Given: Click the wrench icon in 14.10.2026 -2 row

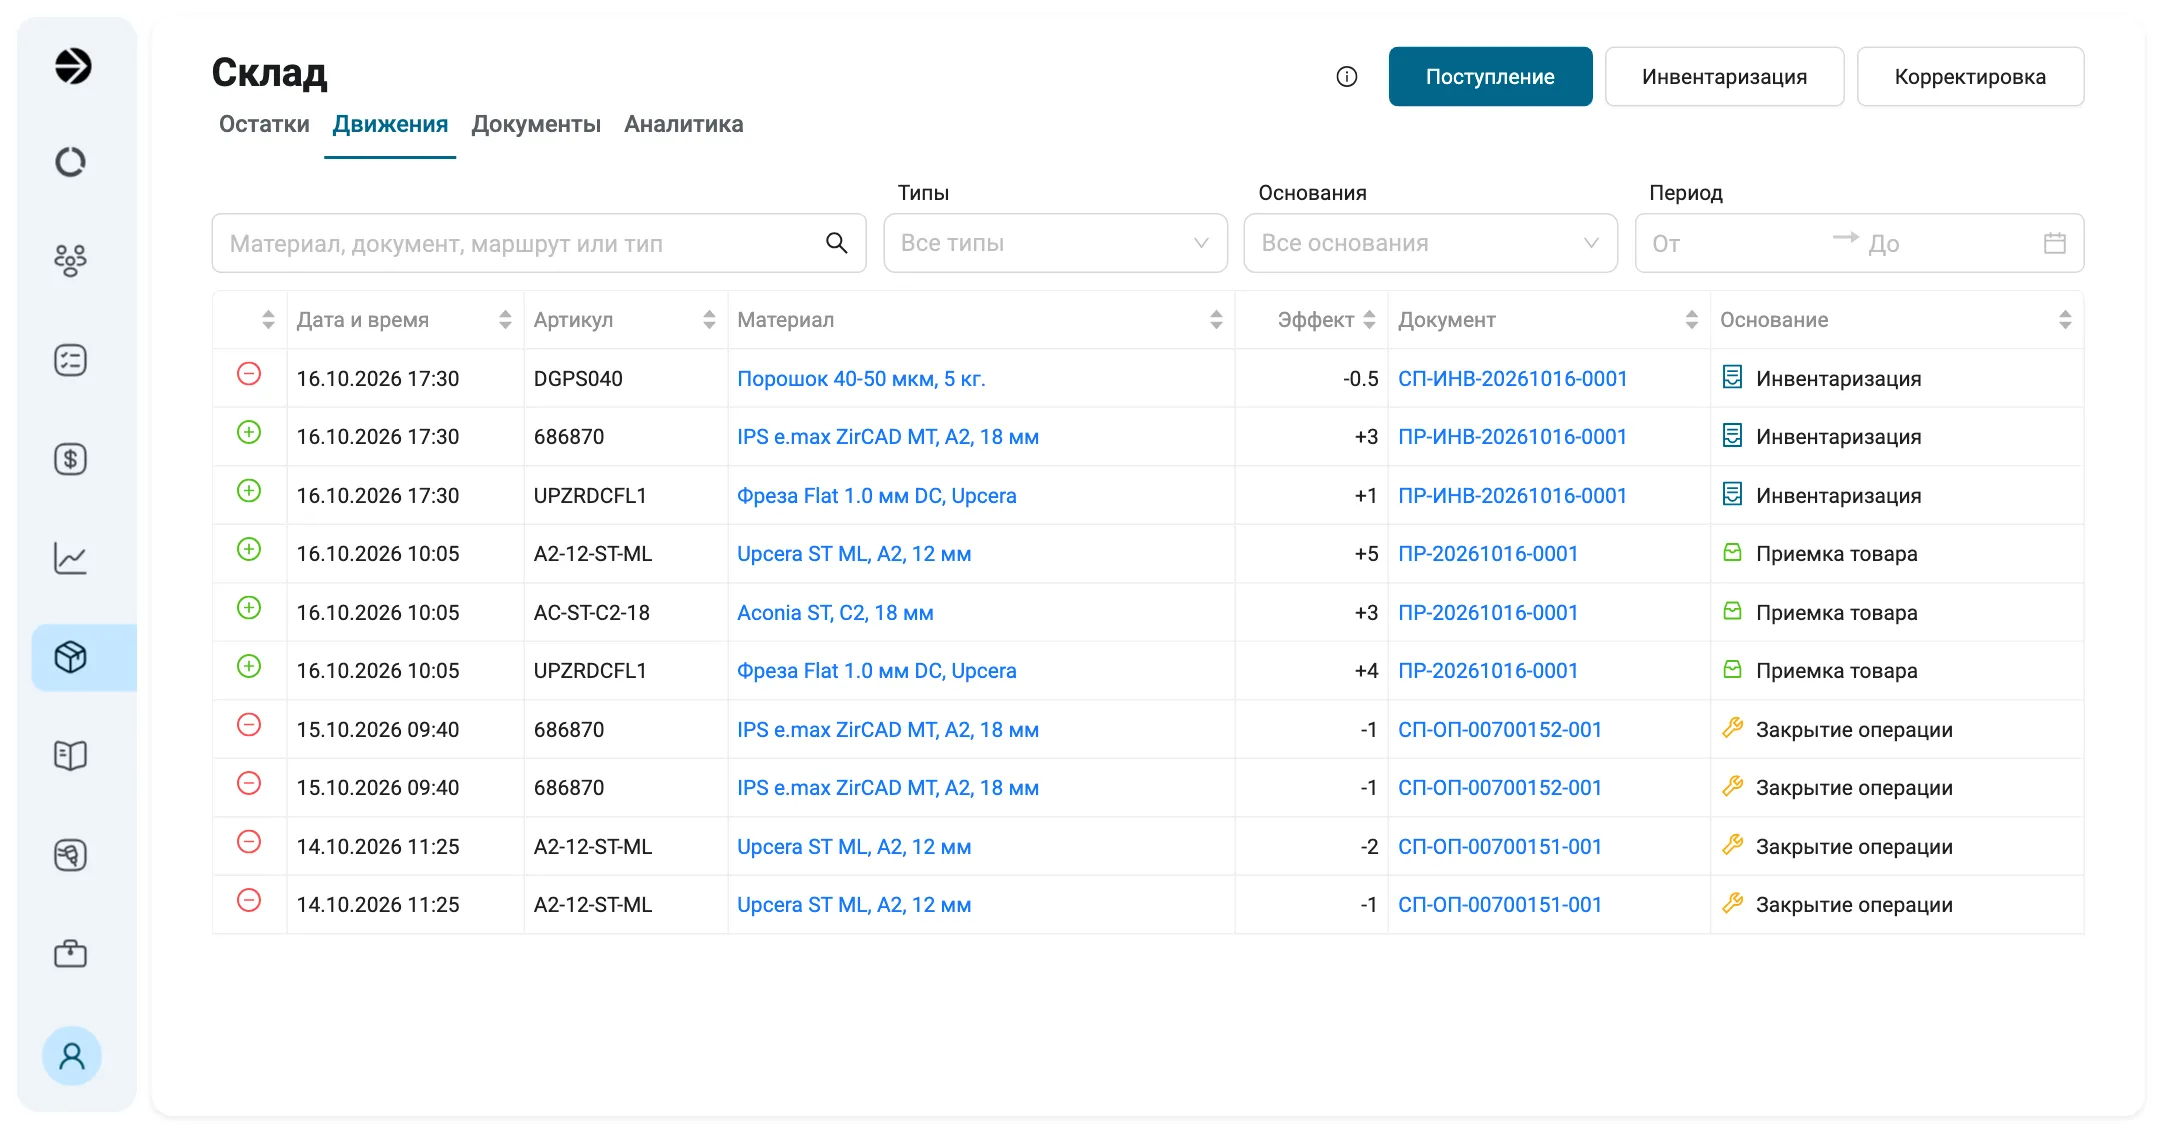Looking at the screenshot, I should click(1732, 845).
